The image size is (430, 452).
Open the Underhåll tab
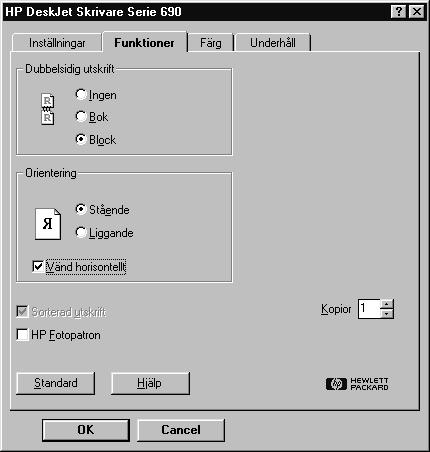pos(273,43)
